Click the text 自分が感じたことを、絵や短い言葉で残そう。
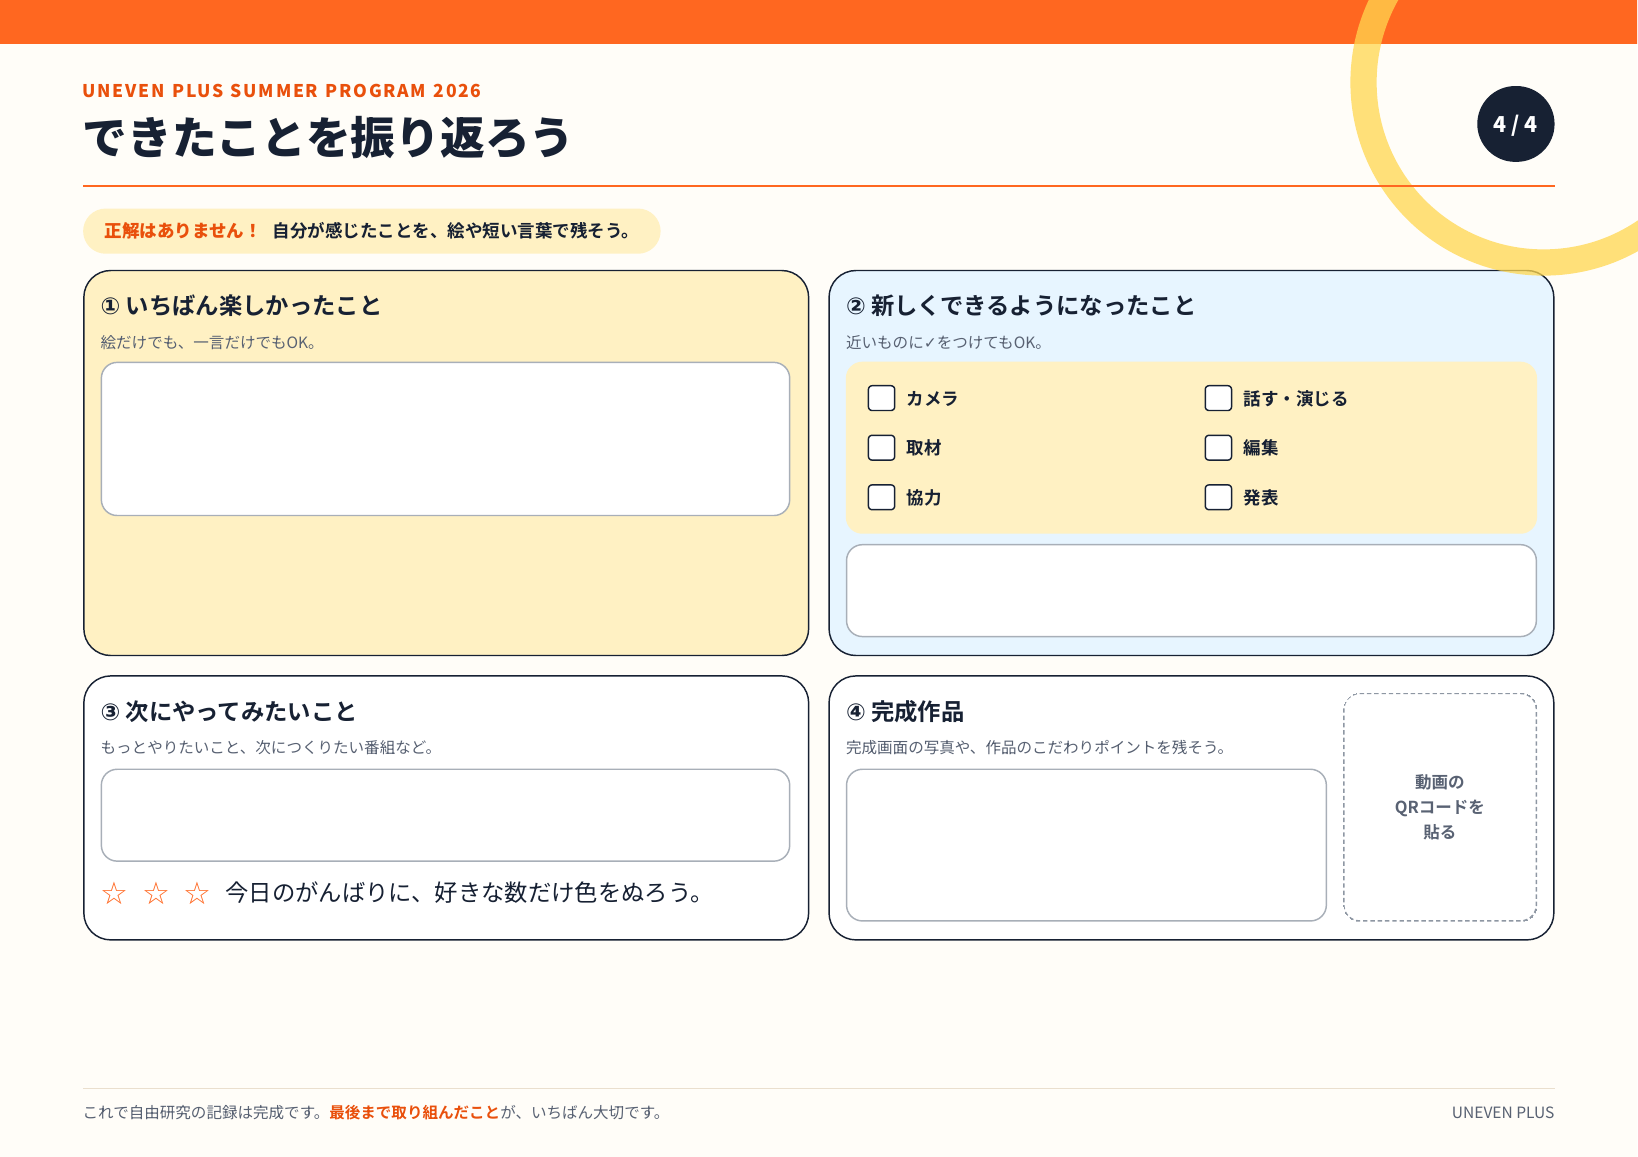 (x=454, y=231)
